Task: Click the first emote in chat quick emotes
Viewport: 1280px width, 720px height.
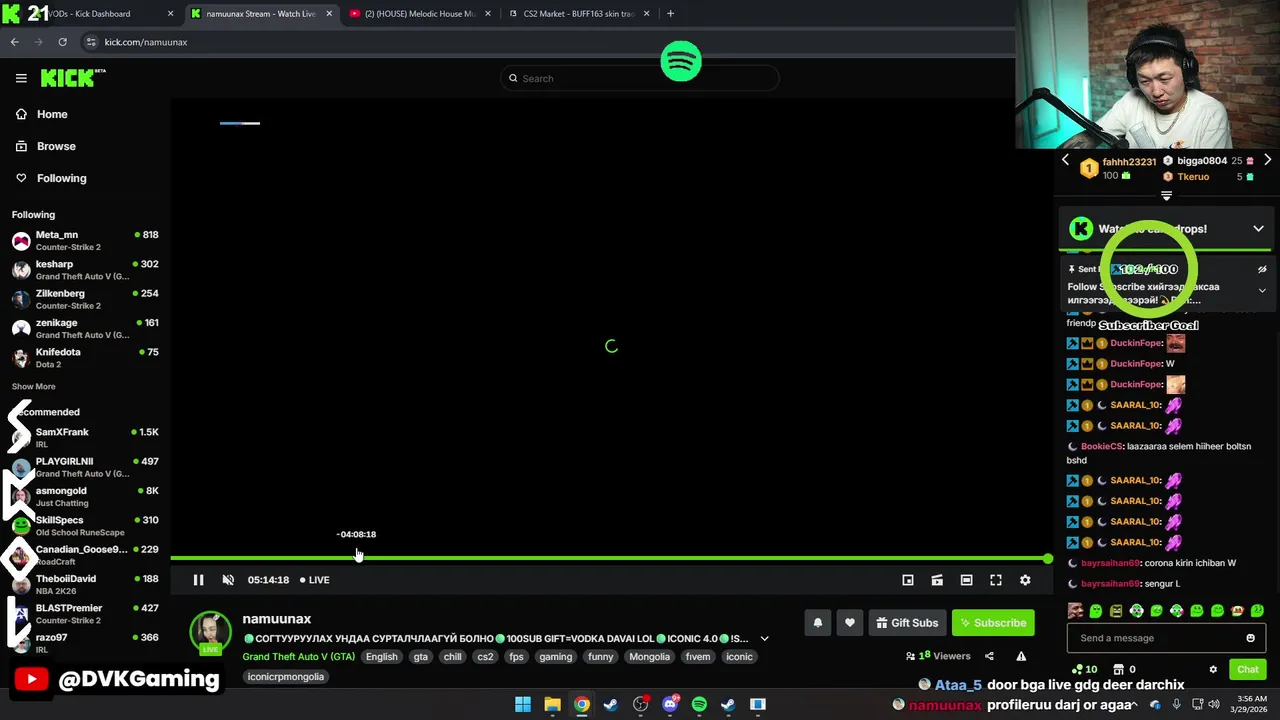Action: (1075, 610)
